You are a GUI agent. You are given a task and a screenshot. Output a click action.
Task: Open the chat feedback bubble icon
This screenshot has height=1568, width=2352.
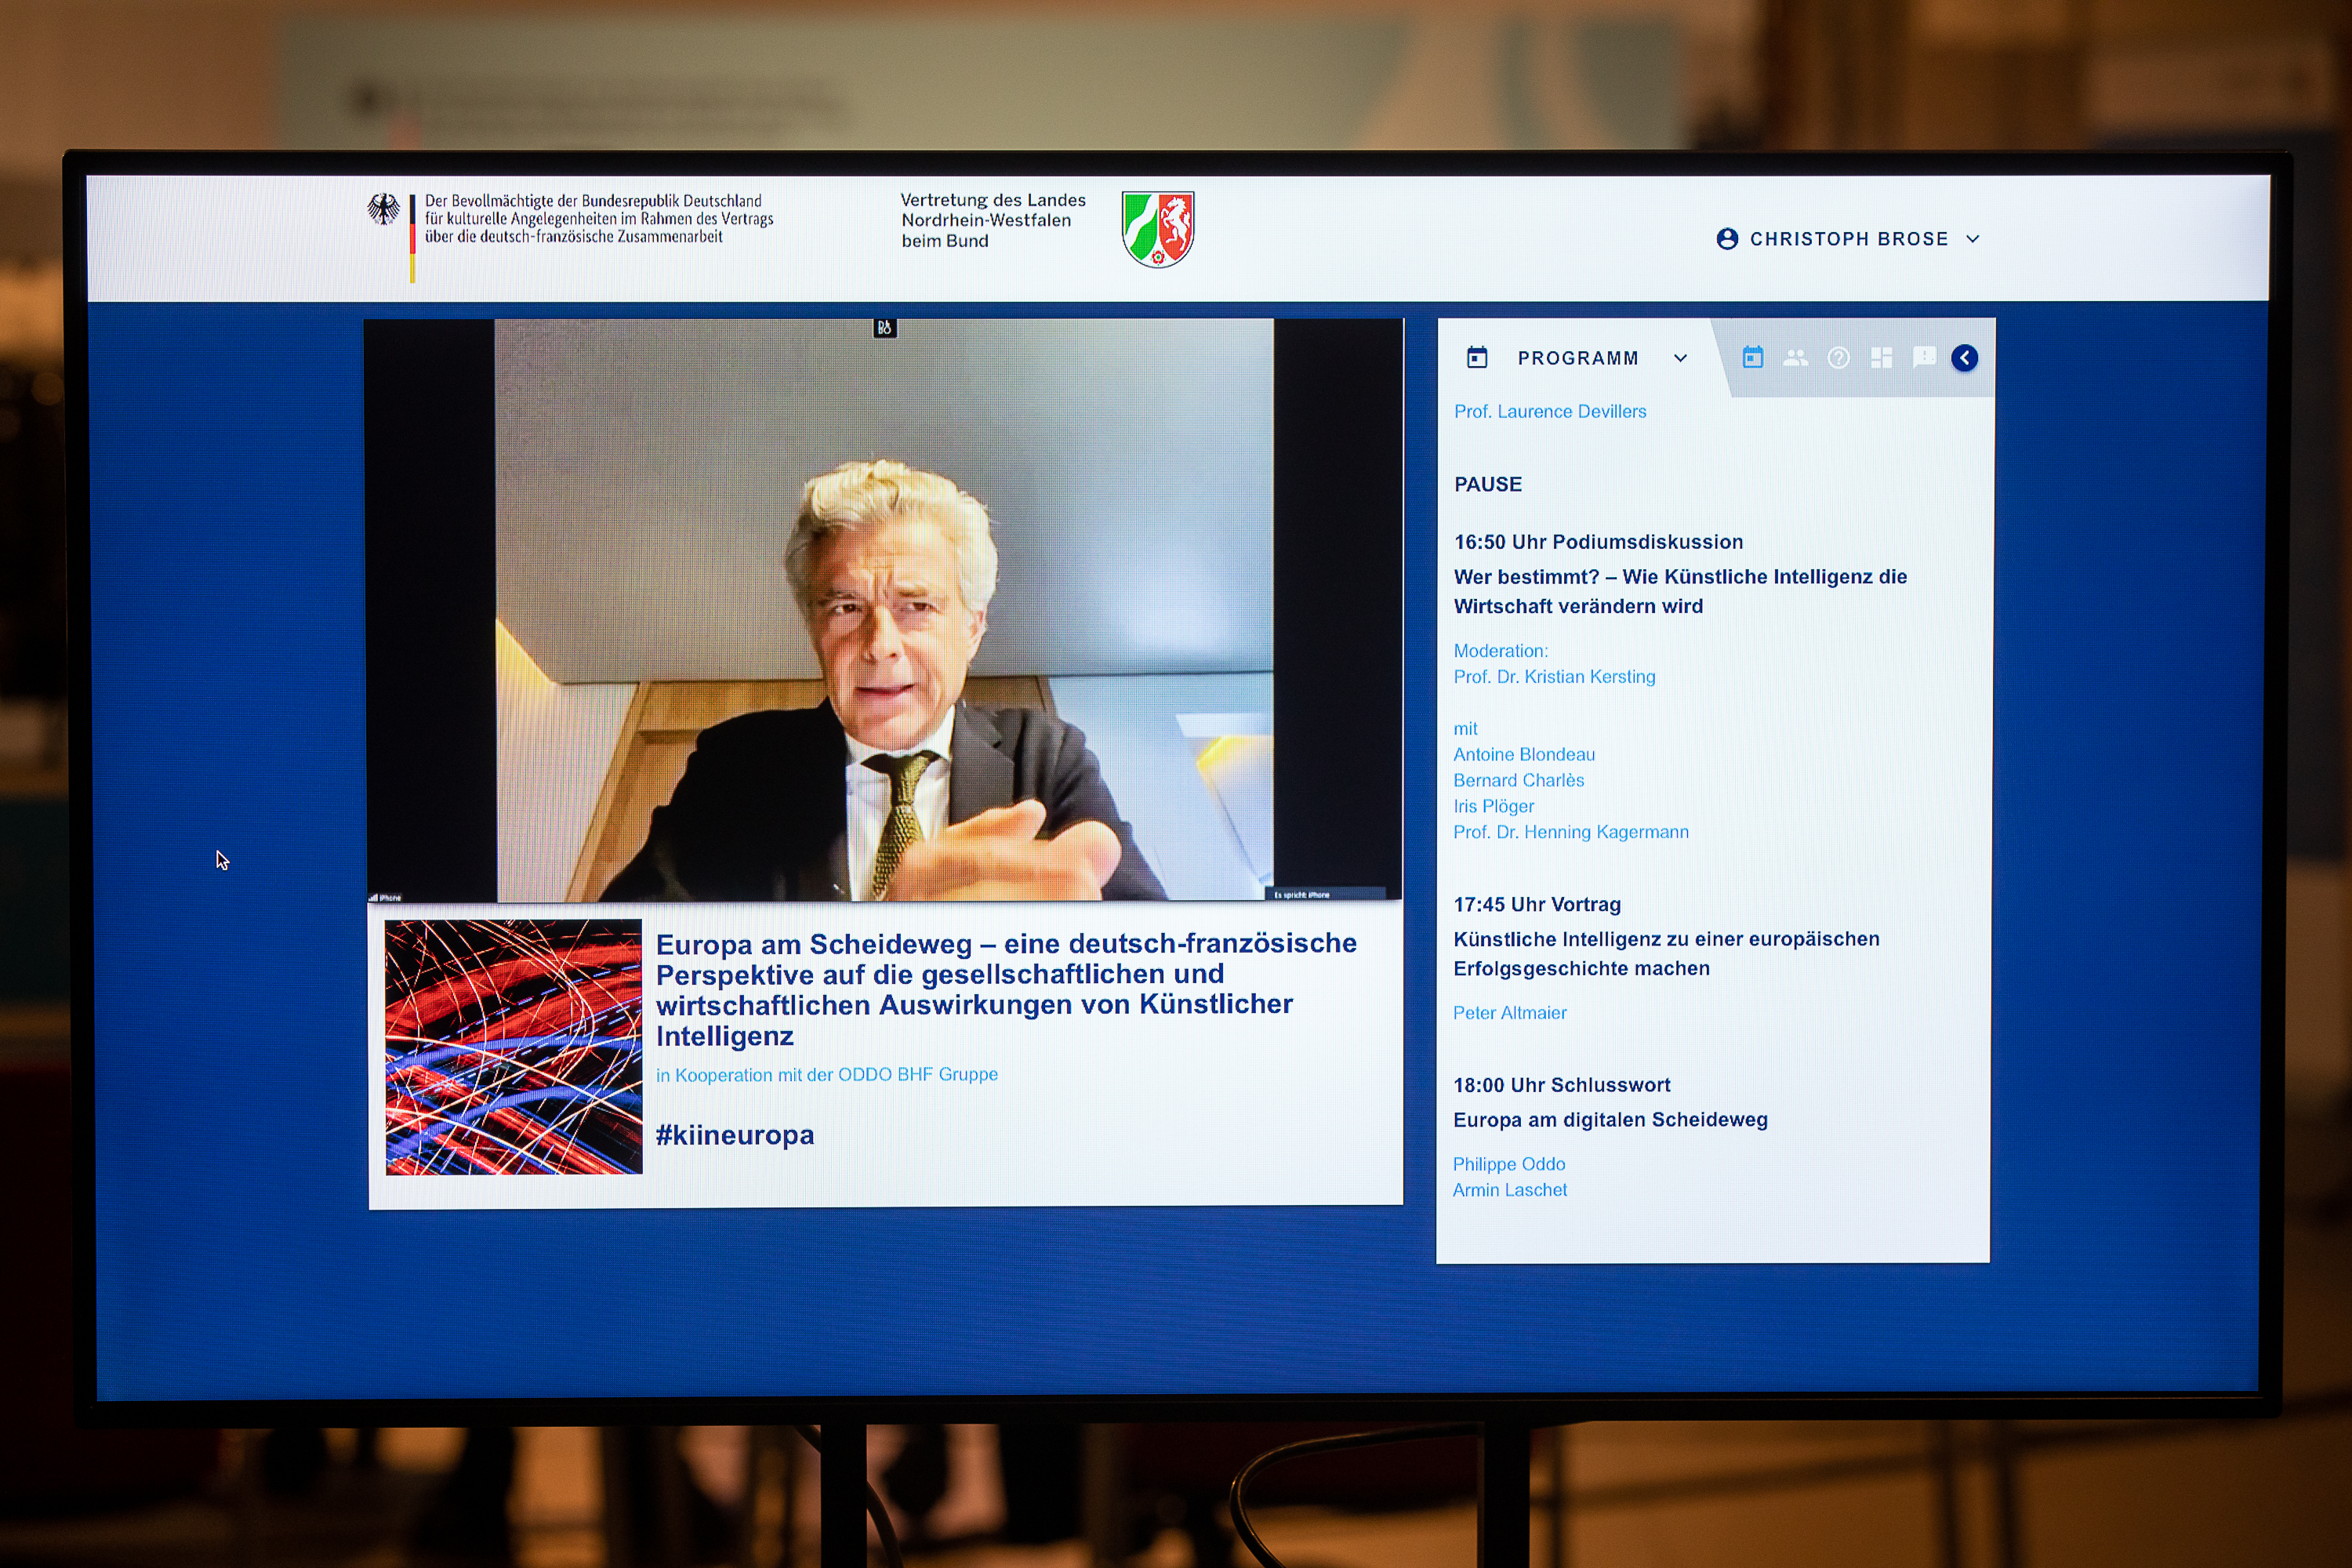1923,358
